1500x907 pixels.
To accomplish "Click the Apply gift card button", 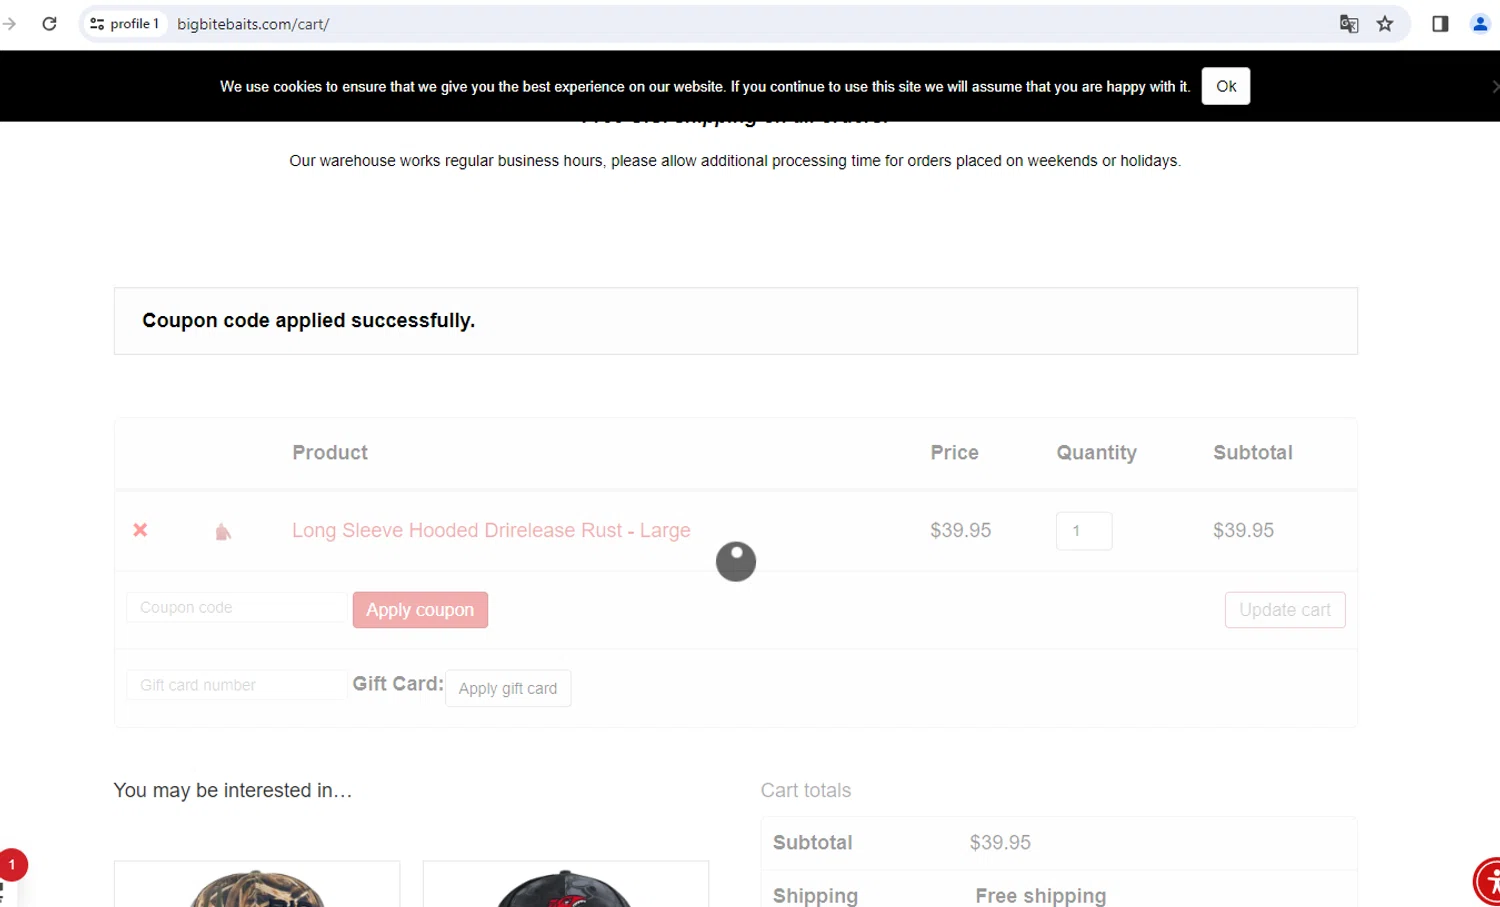I will 508,688.
